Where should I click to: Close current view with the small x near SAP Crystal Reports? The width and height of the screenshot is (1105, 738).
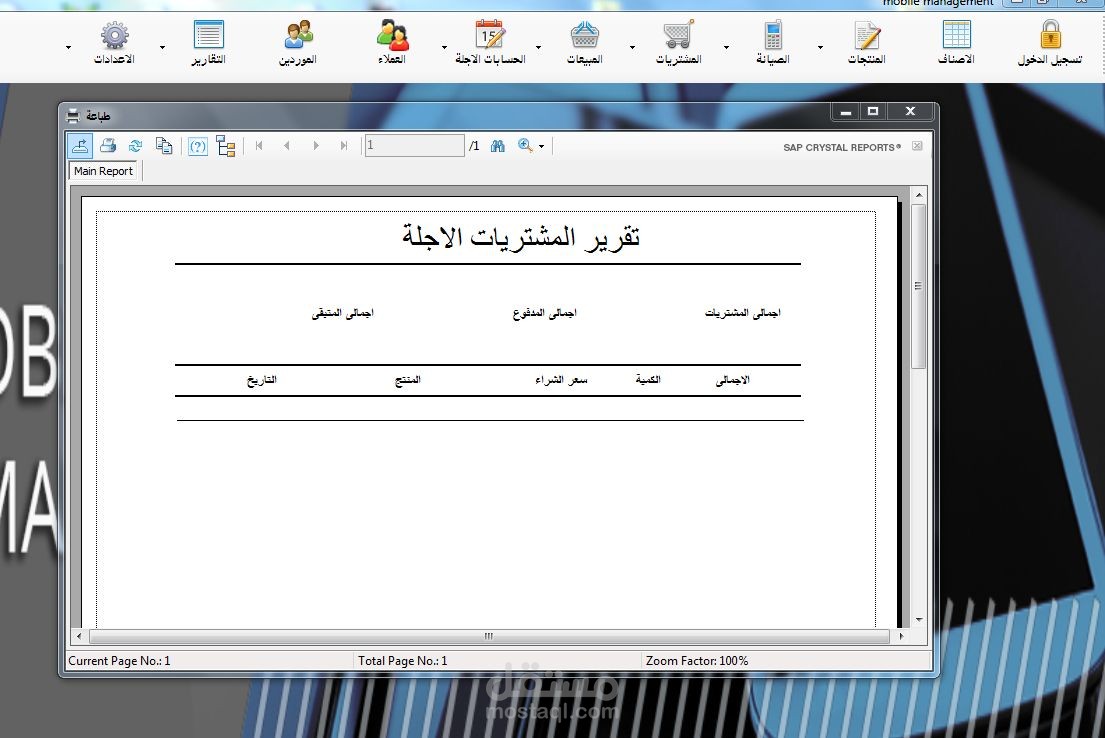pyautogui.click(x=917, y=146)
